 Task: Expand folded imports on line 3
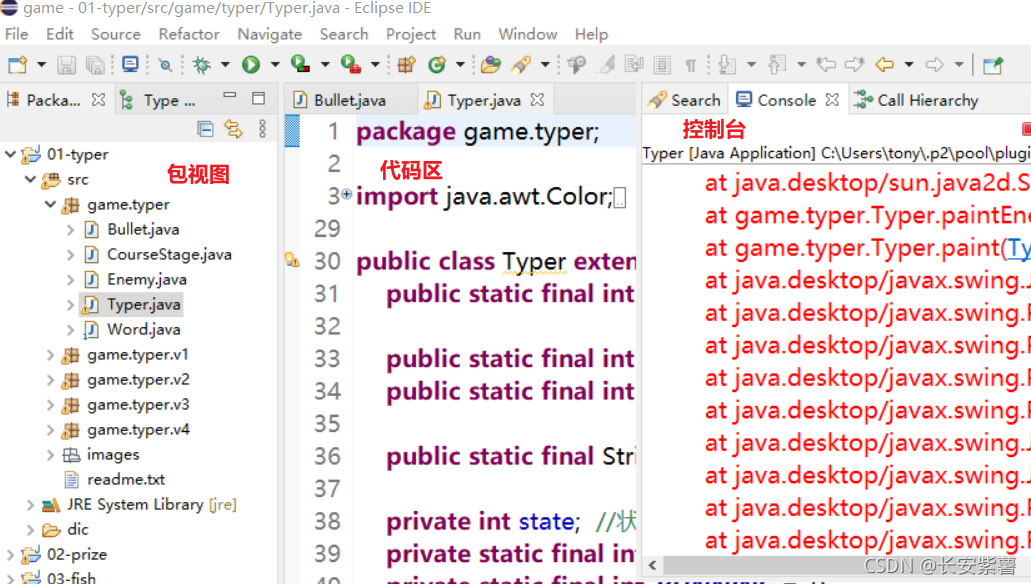(x=347, y=194)
